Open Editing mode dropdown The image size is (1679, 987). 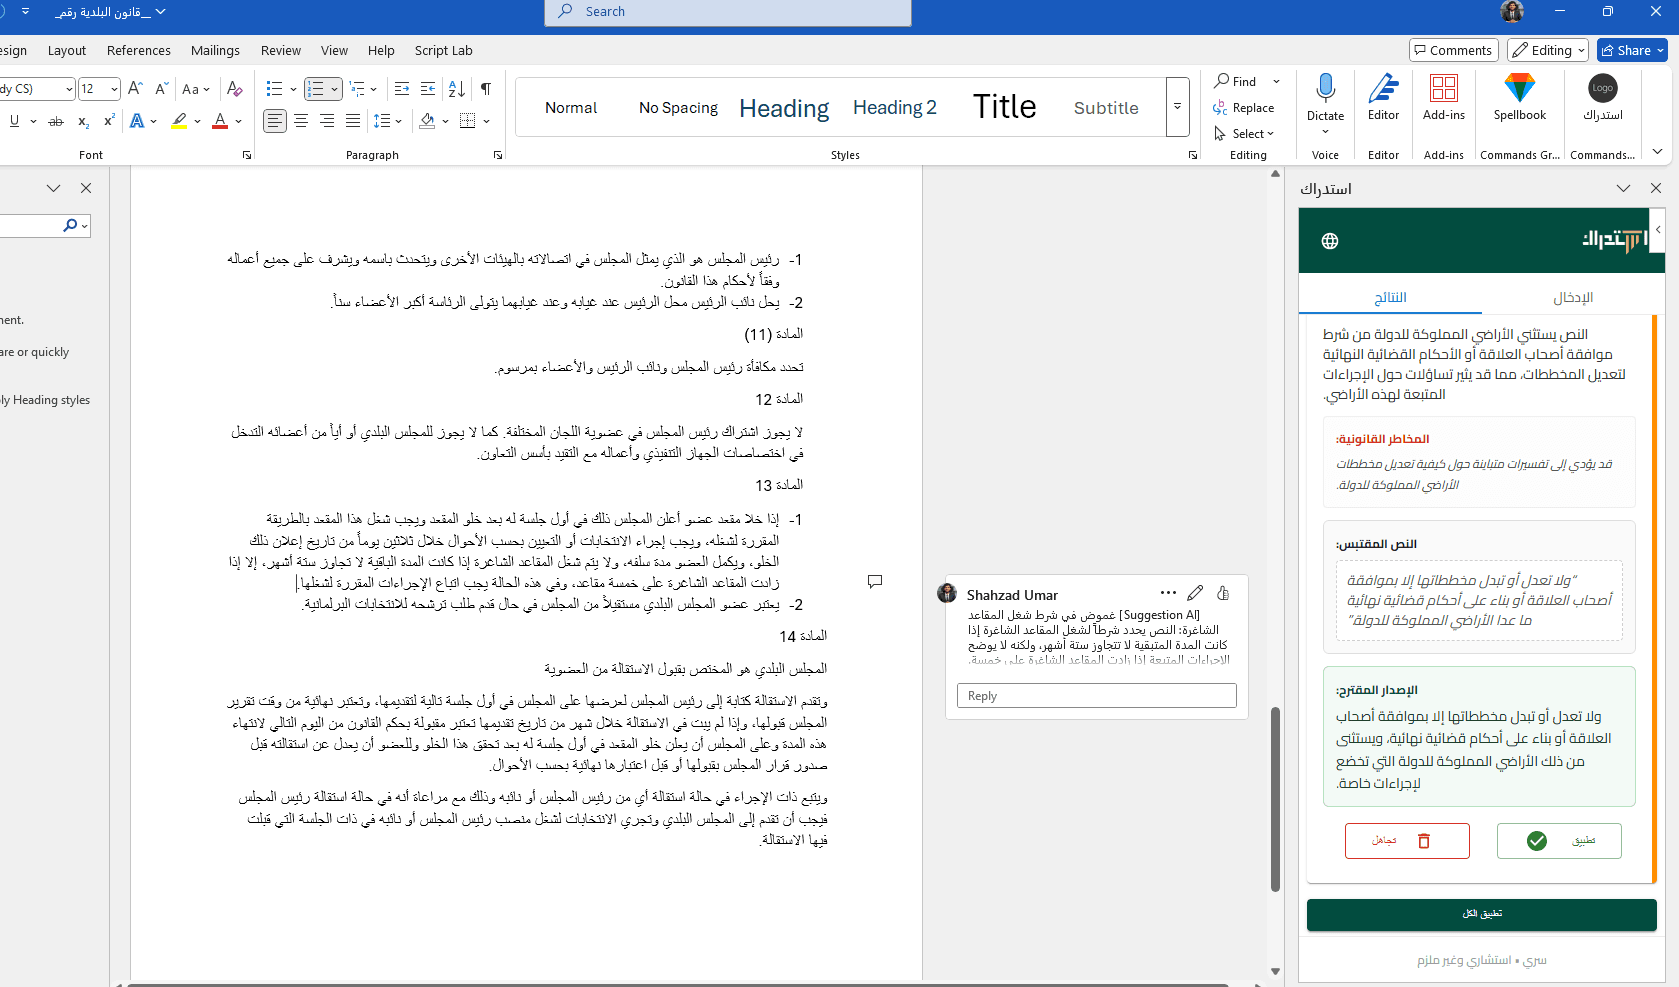pyautogui.click(x=1548, y=50)
